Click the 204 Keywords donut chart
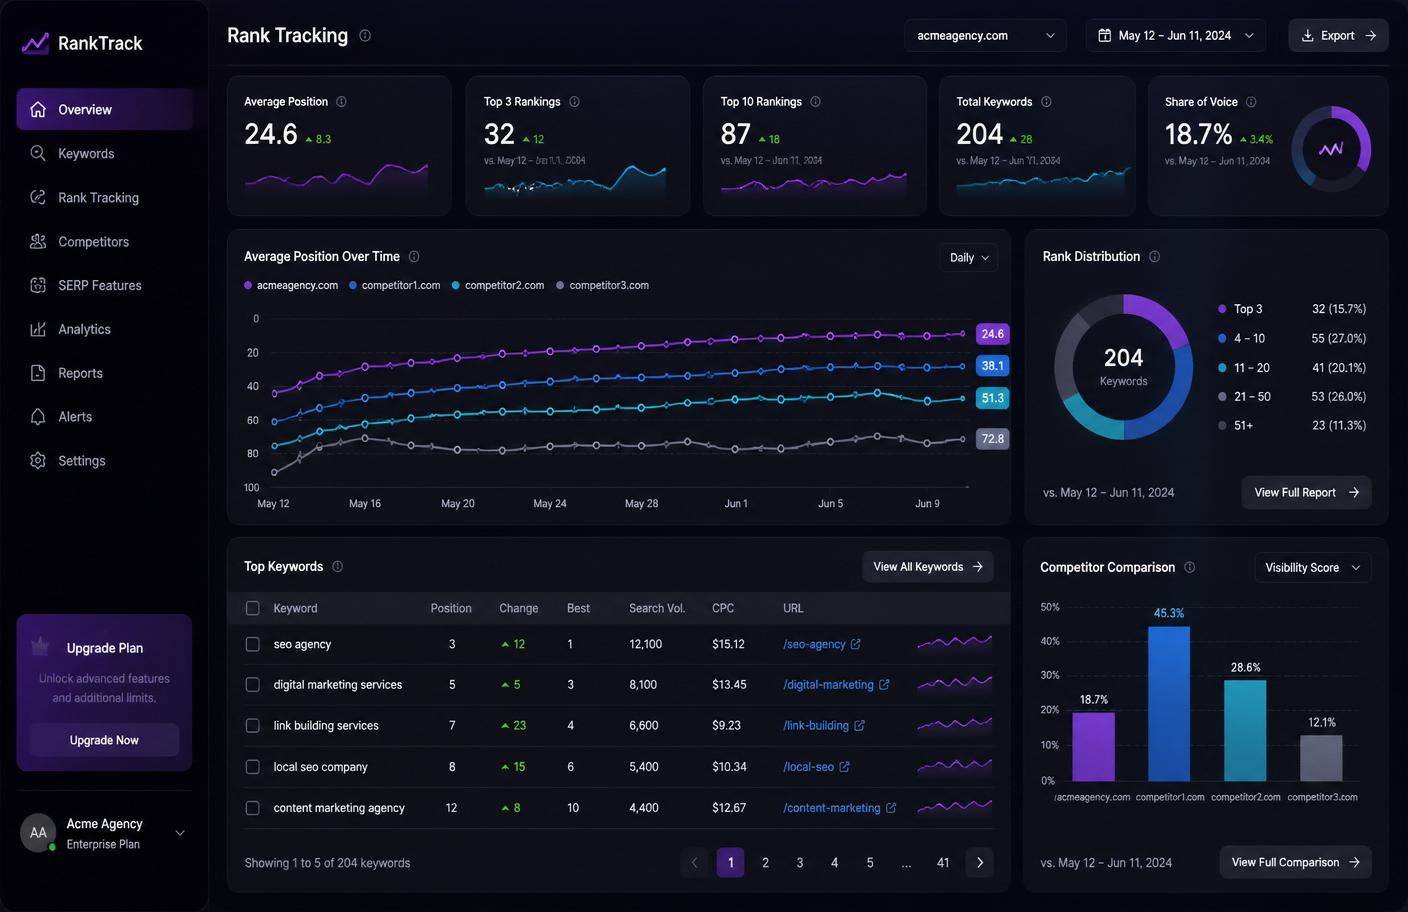 1124,367
